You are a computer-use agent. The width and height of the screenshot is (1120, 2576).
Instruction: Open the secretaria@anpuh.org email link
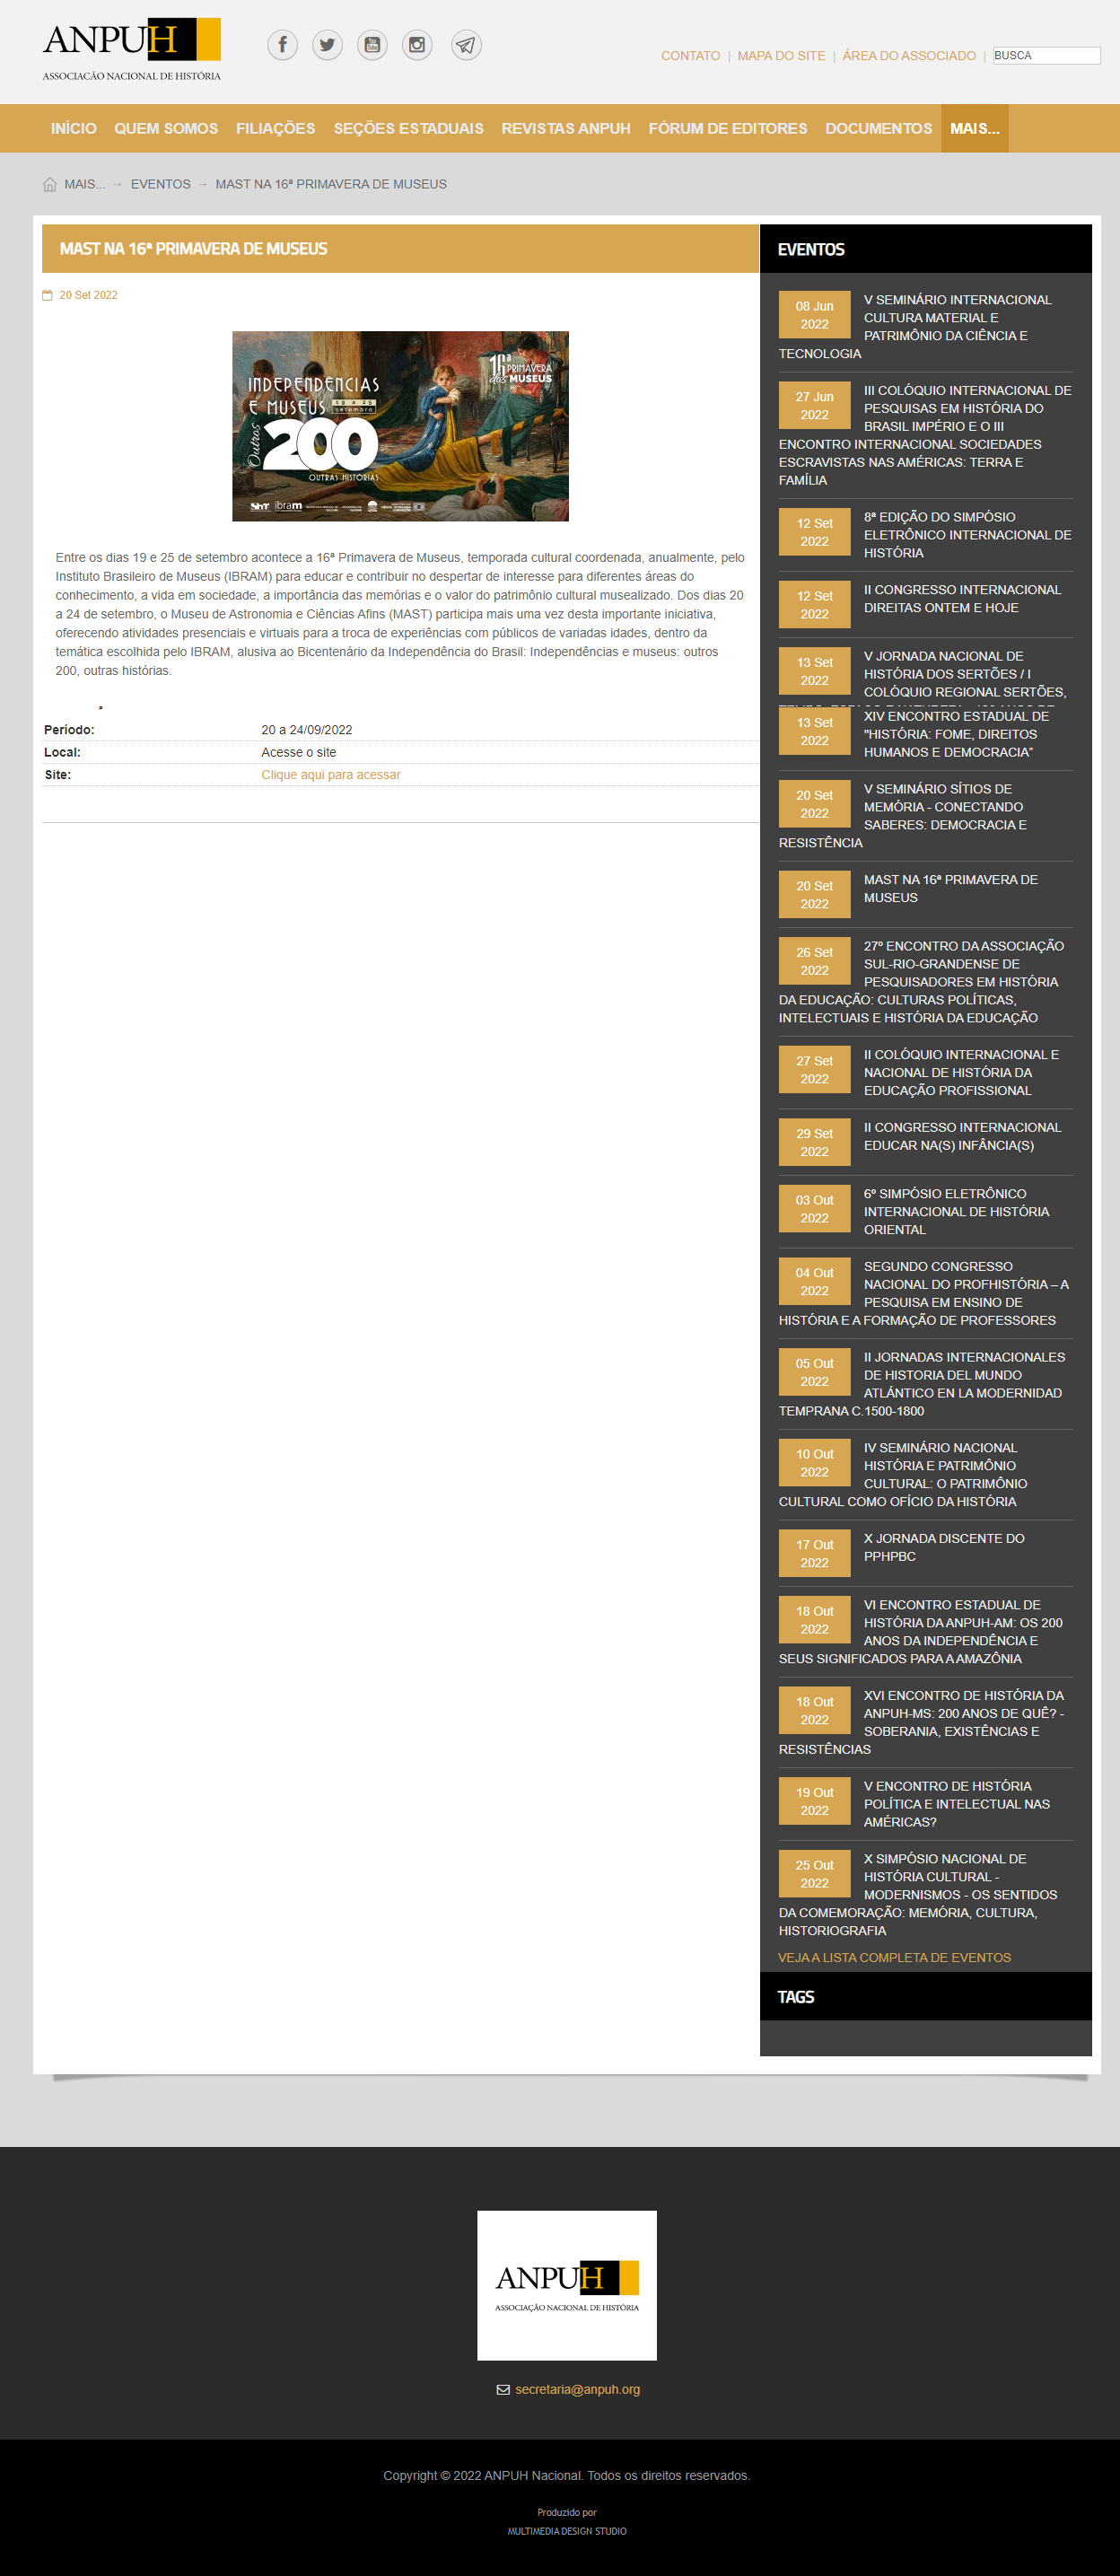(577, 2389)
